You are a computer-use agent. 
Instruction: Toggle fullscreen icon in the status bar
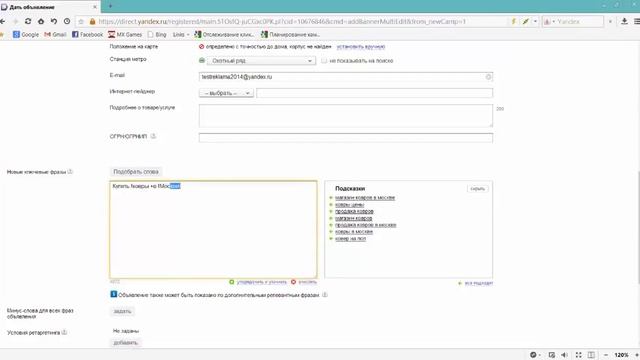[578, 355]
